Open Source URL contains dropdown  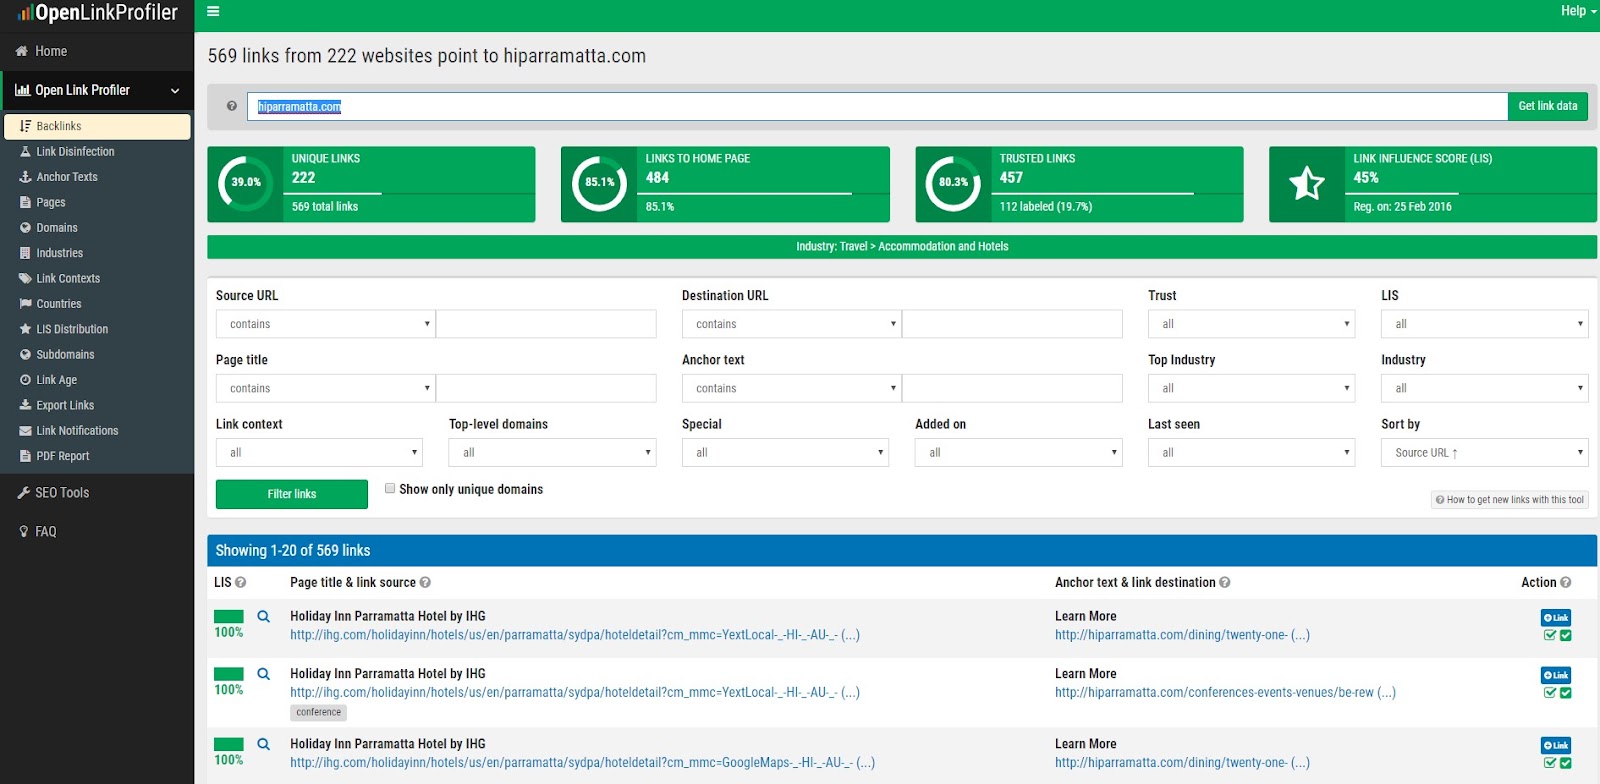(x=325, y=324)
